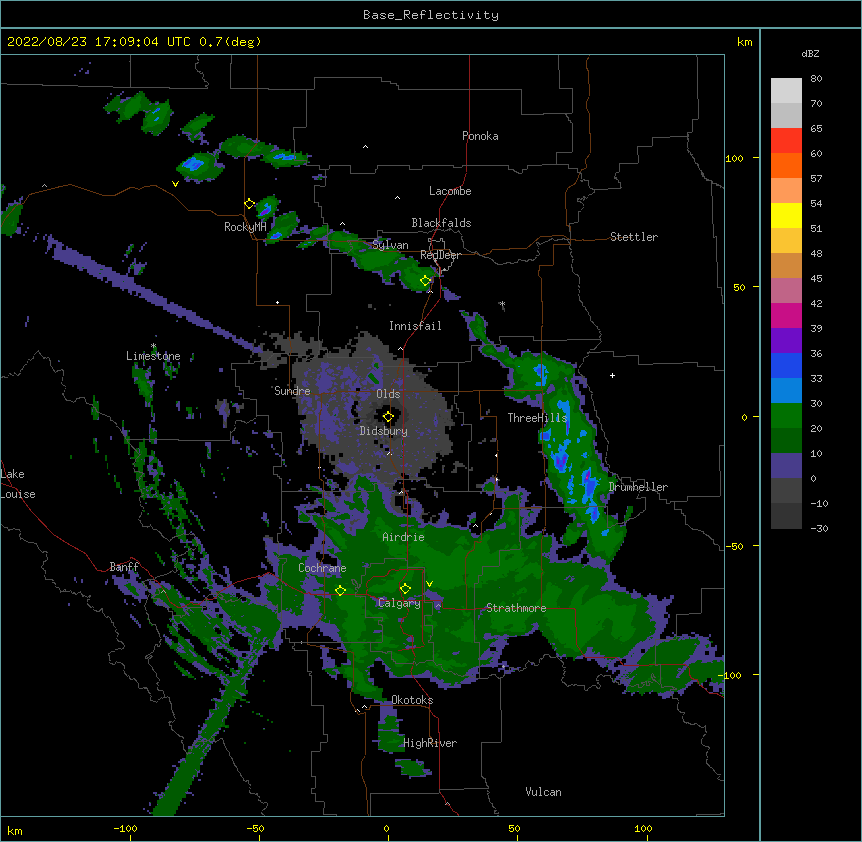Click the 100 tick on right axis
Screen dimensions: 862x842
[x=734, y=158]
